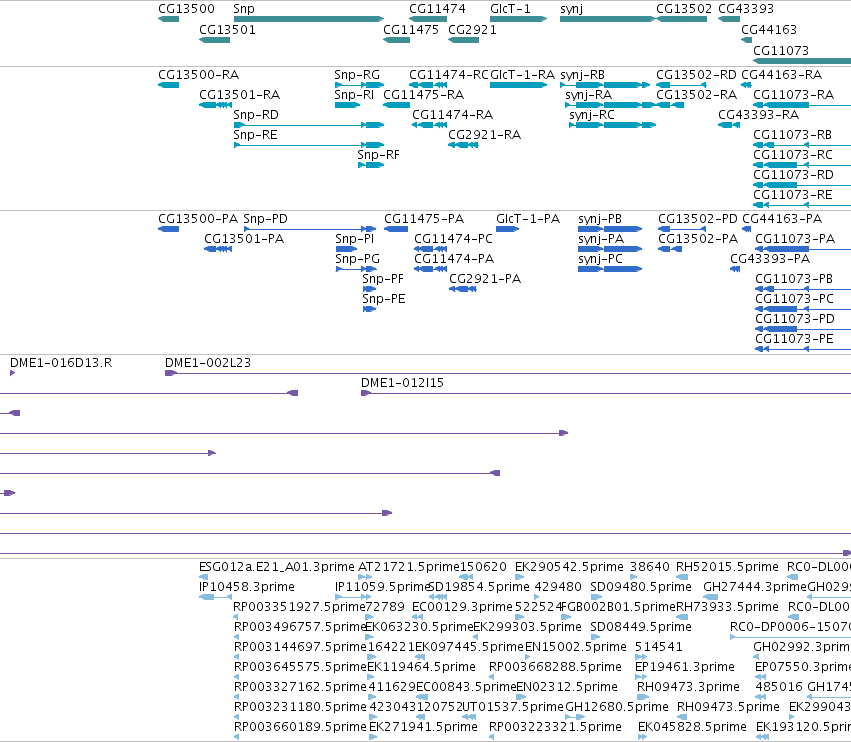The image size is (851, 742).
Task: Click the Snp-RI transcript label
Action: [354, 94]
